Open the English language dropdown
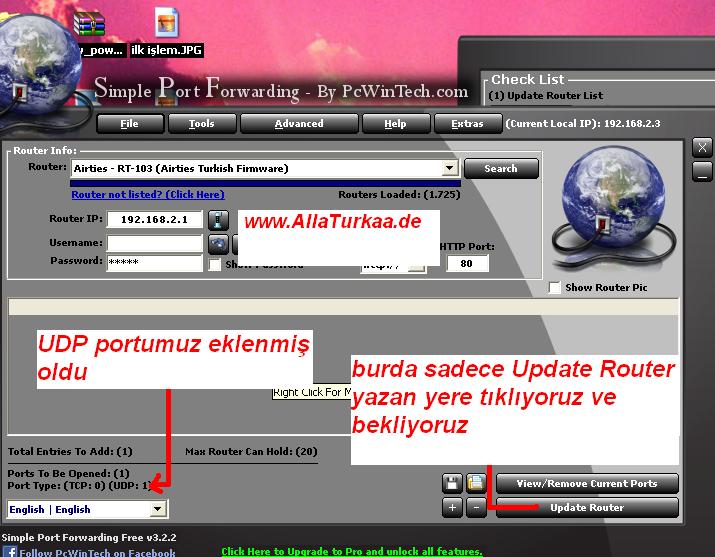The width and height of the screenshot is (715, 557). click(157, 509)
